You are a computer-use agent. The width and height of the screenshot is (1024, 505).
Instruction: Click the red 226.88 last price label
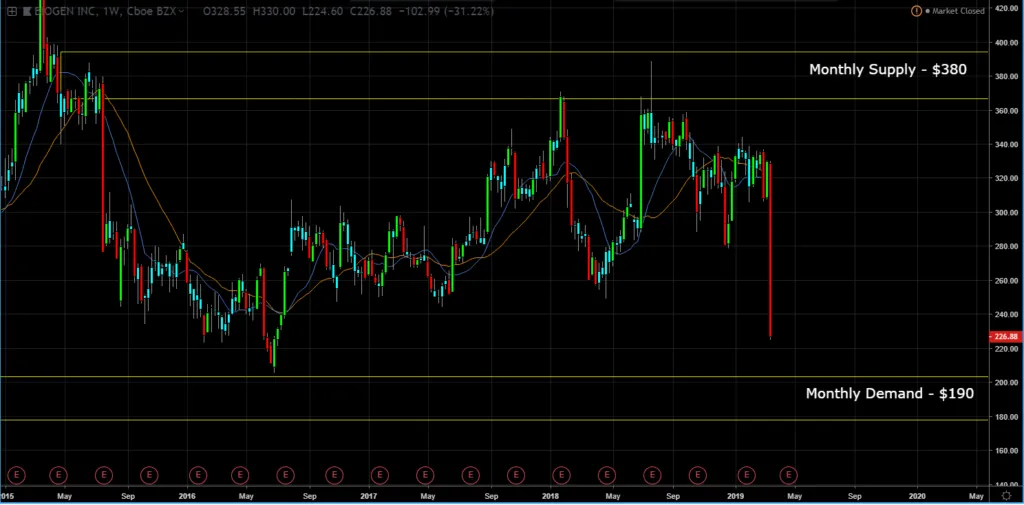pos(1005,336)
